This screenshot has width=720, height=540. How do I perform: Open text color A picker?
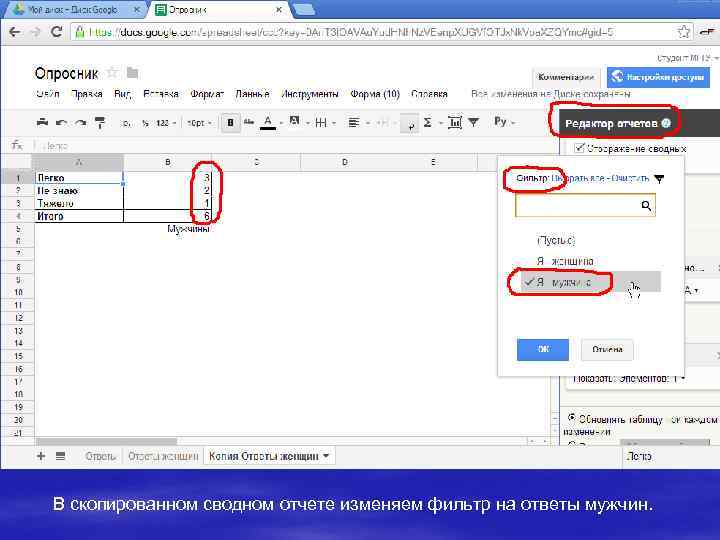[268, 123]
